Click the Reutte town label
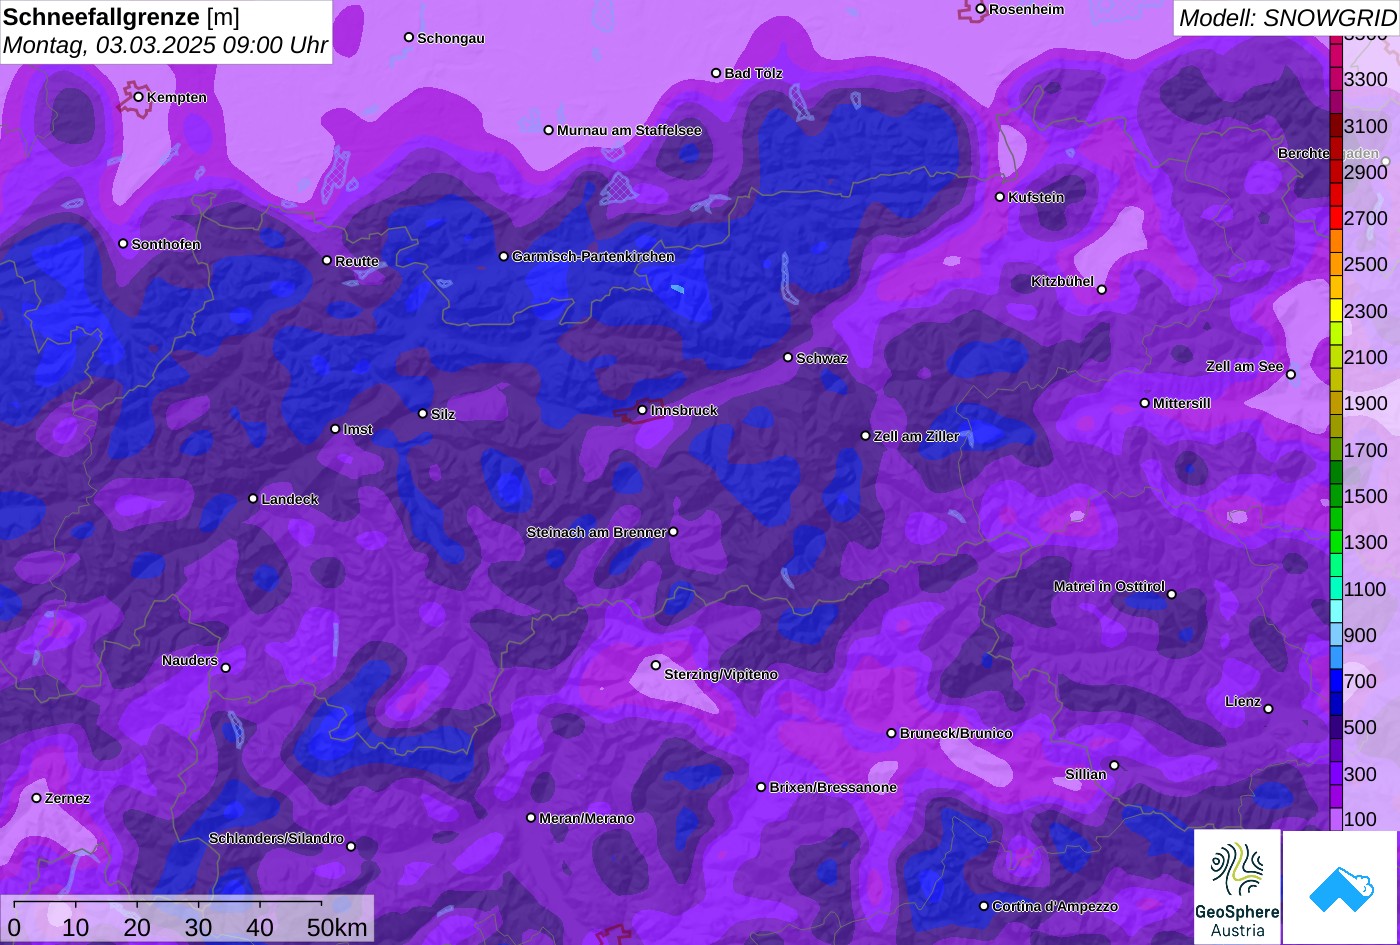 pos(357,261)
